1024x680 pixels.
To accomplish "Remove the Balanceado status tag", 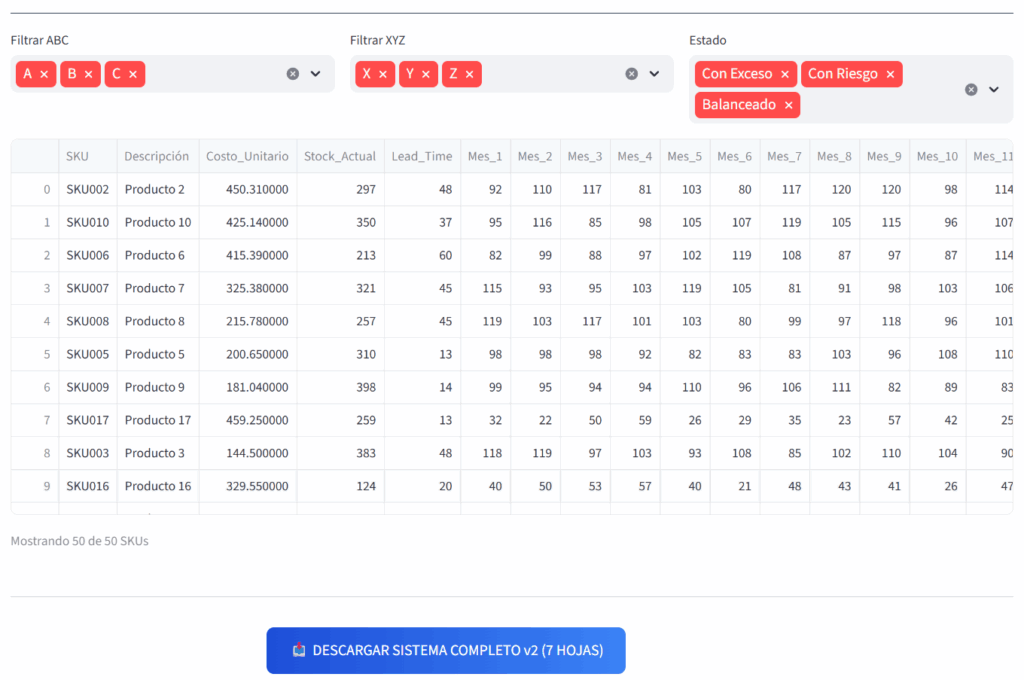I will click(788, 105).
